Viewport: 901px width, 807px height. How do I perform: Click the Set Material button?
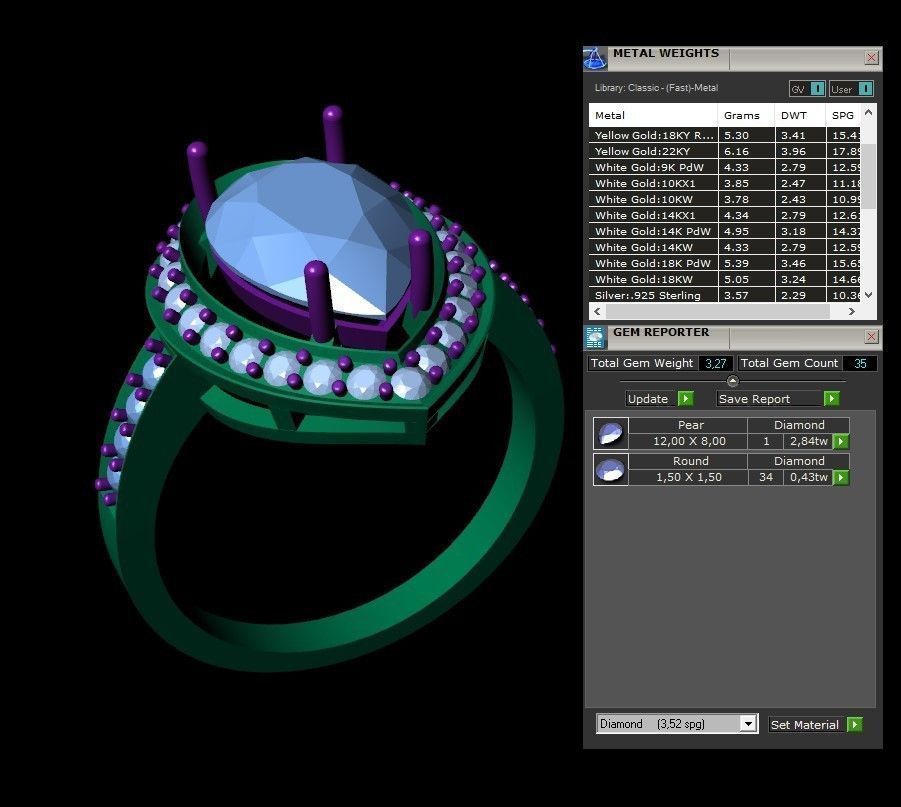click(x=807, y=725)
